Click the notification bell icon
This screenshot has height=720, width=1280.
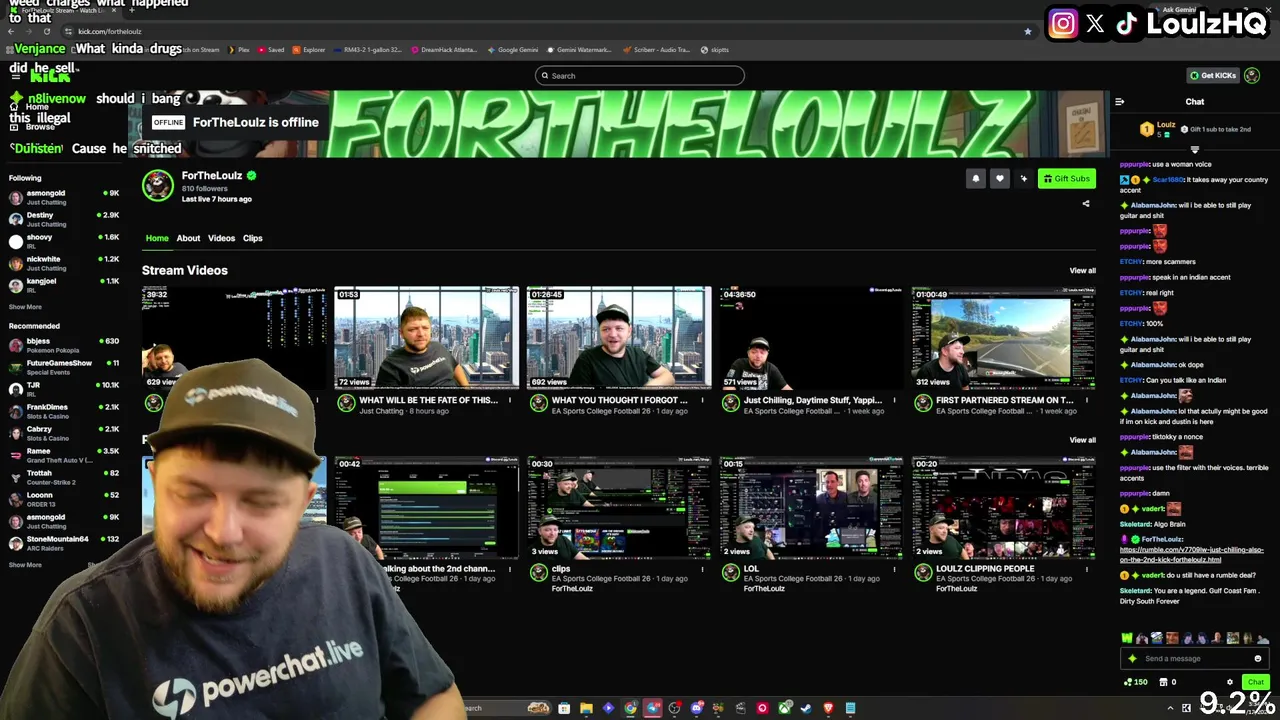coord(976,179)
